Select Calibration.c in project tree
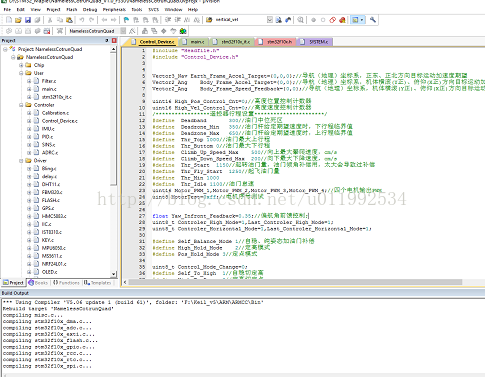 click(55, 113)
